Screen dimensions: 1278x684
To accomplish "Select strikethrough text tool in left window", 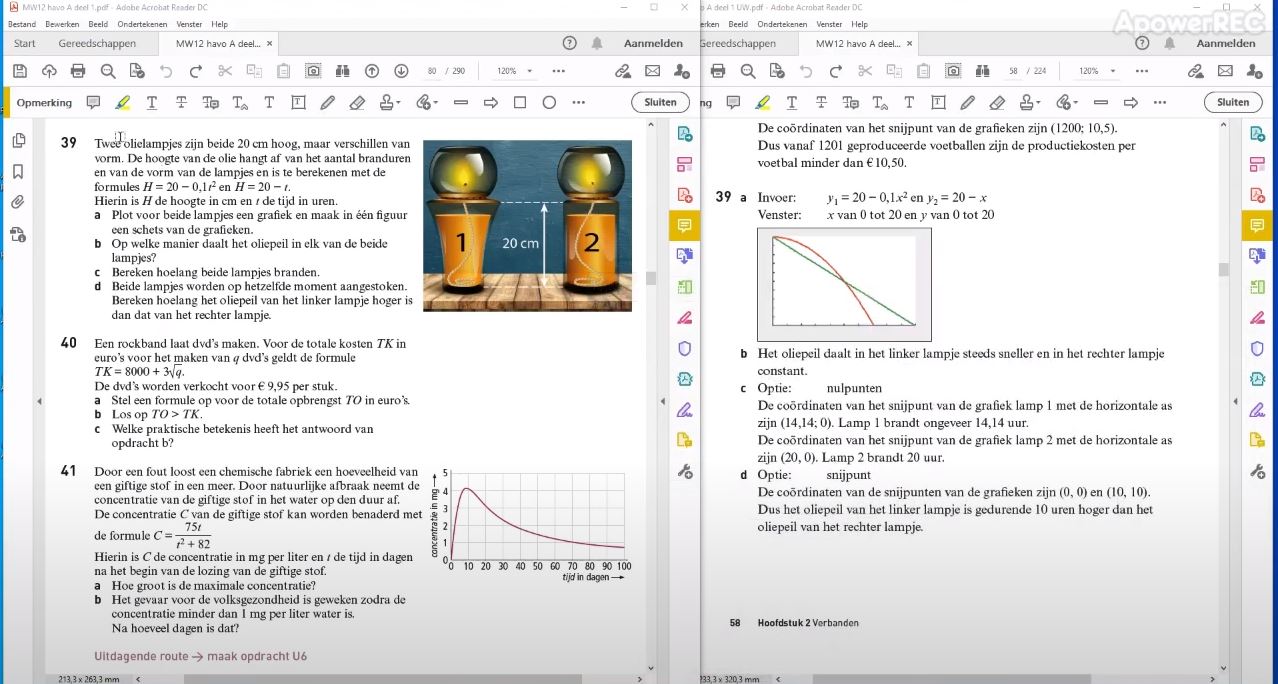I will point(181,102).
